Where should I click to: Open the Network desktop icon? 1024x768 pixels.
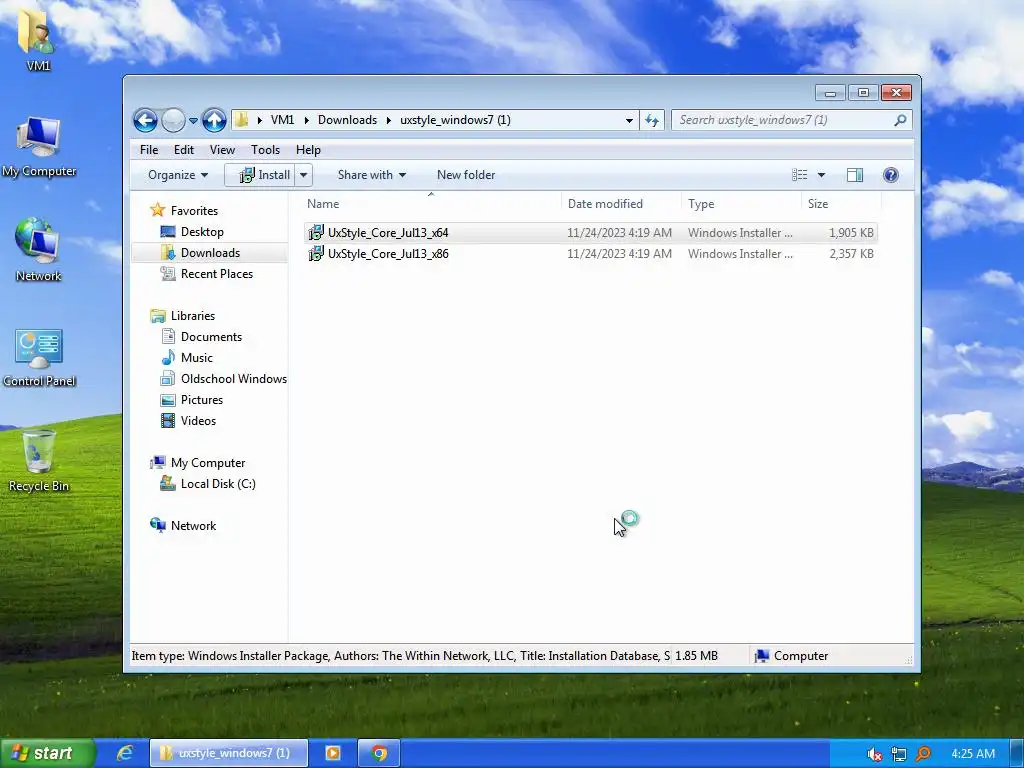39,250
